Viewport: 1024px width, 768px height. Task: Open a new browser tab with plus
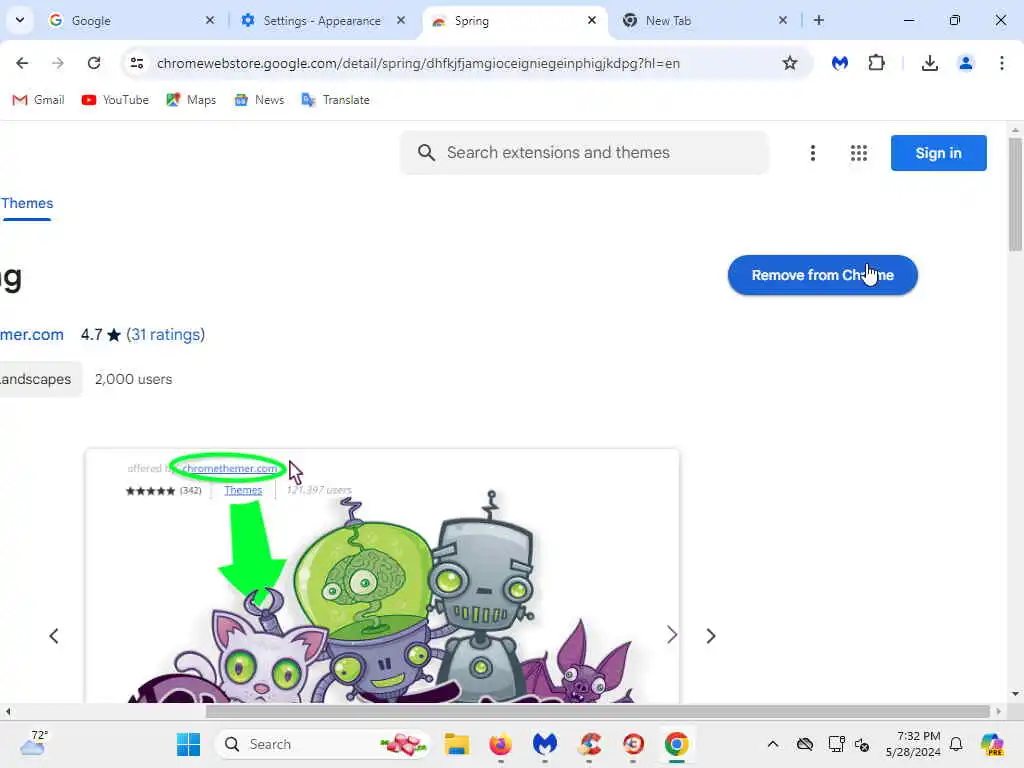tap(818, 21)
